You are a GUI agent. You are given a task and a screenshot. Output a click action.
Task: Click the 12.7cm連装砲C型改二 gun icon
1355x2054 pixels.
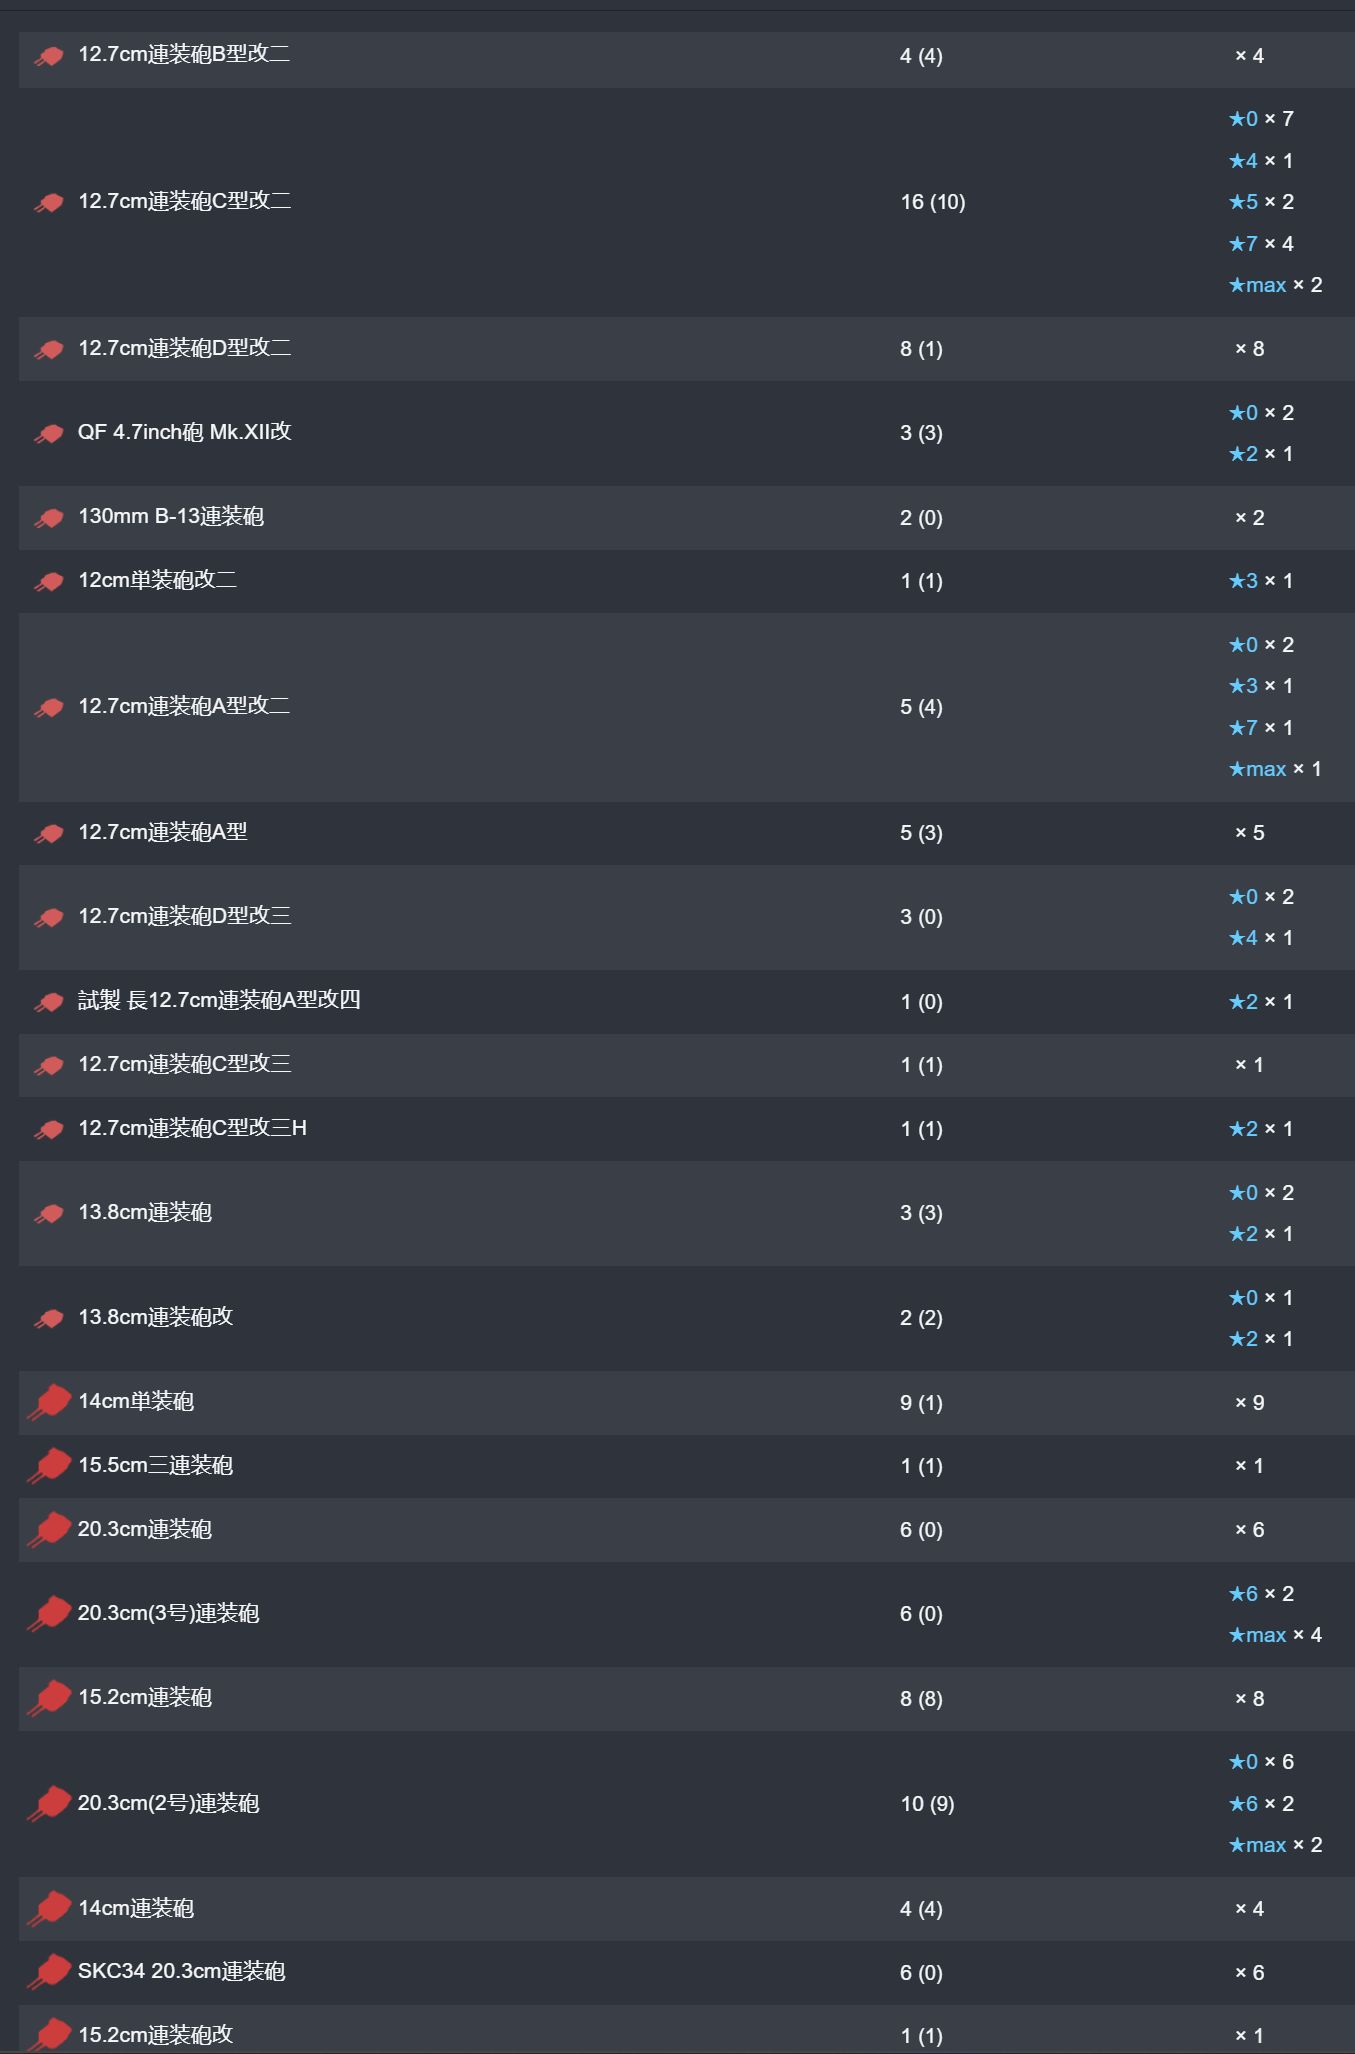49,203
